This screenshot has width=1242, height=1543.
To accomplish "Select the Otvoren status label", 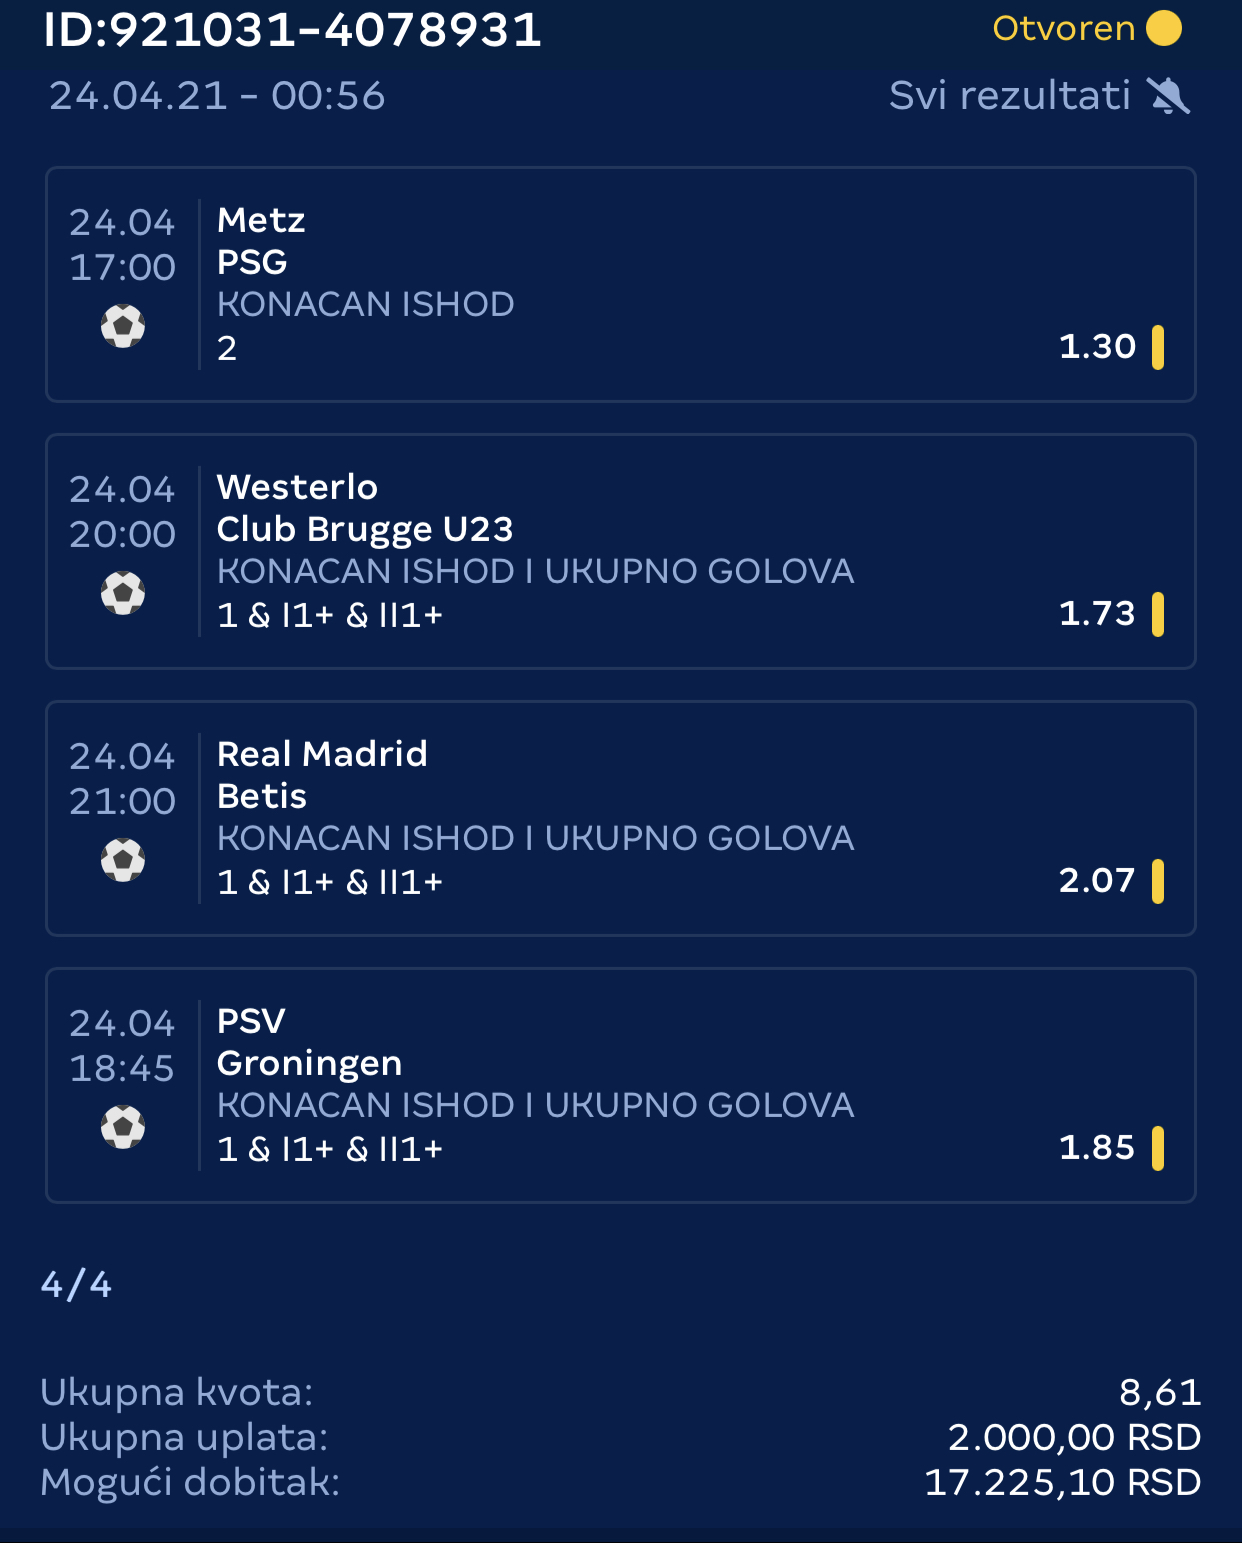I will [1064, 28].
